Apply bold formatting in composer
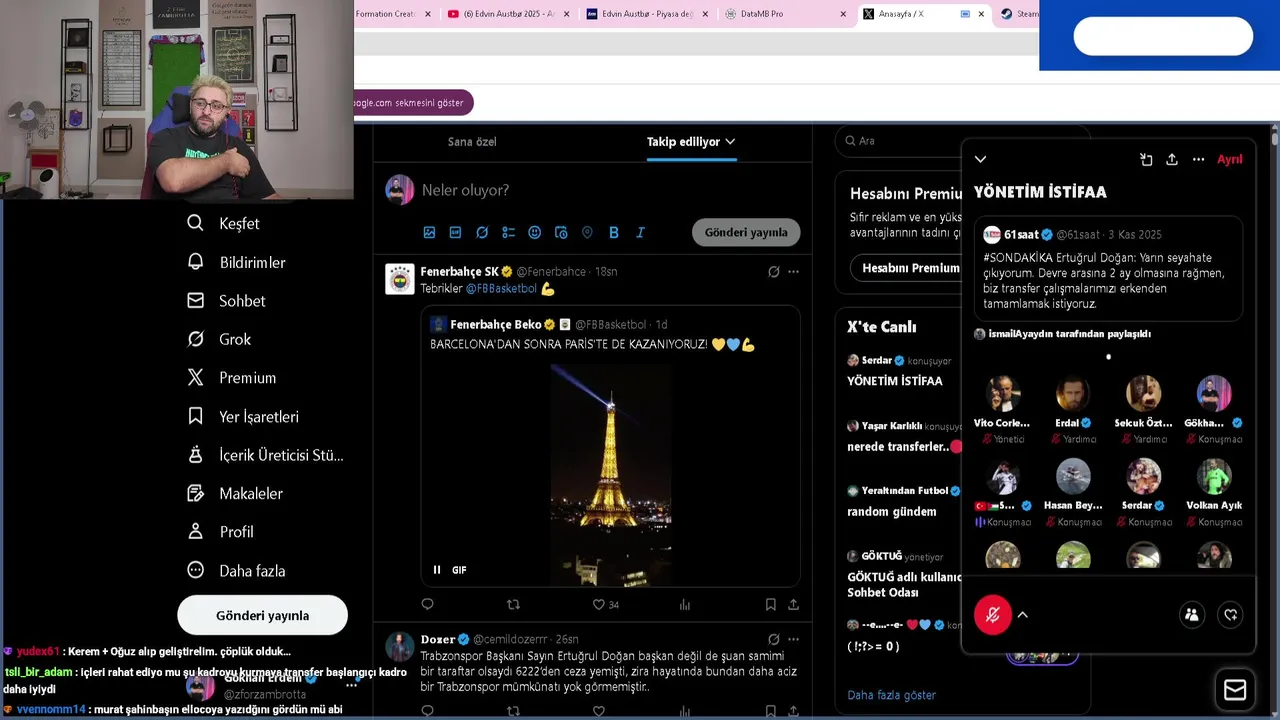The width and height of the screenshot is (1280, 720). click(613, 232)
